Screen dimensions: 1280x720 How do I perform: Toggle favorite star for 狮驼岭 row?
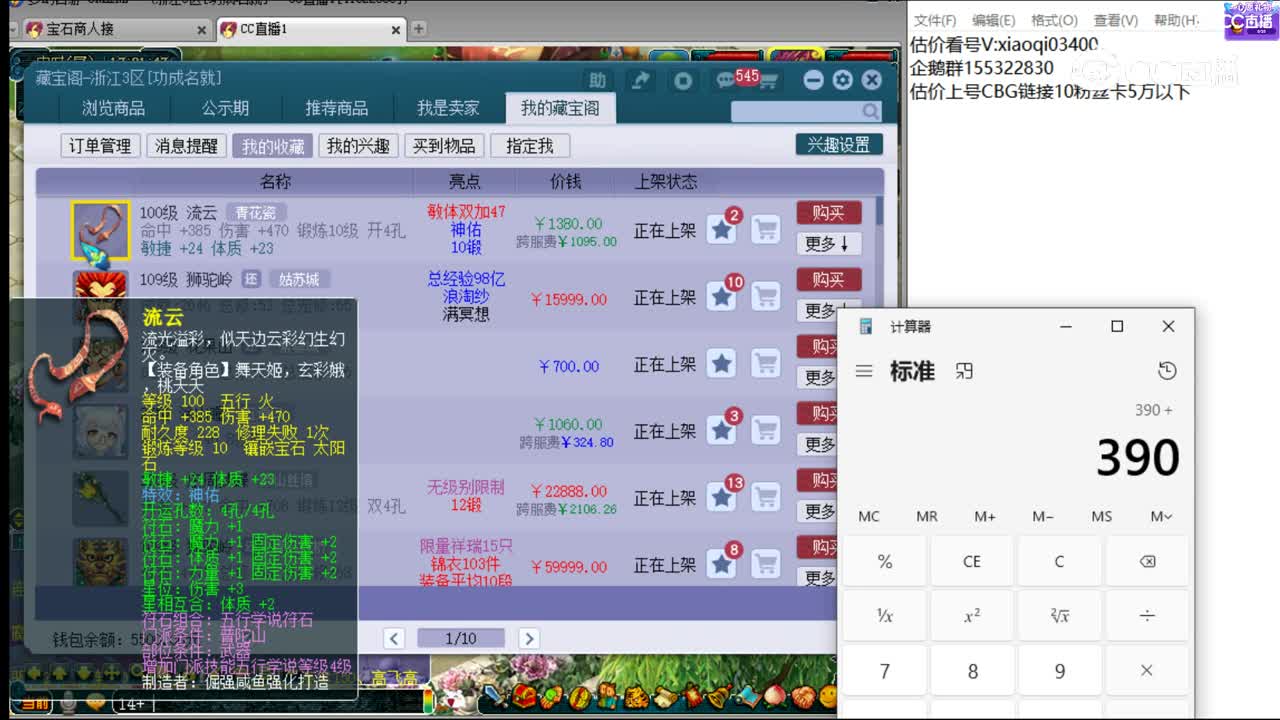click(721, 297)
